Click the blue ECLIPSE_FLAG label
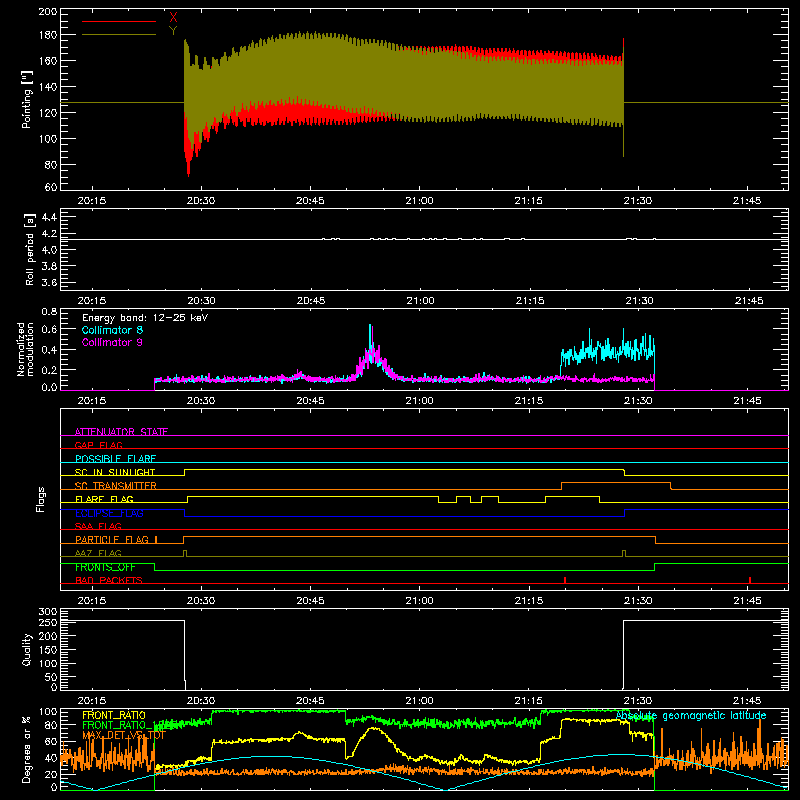This screenshot has width=800, height=800. pyautogui.click(x=109, y=513)
